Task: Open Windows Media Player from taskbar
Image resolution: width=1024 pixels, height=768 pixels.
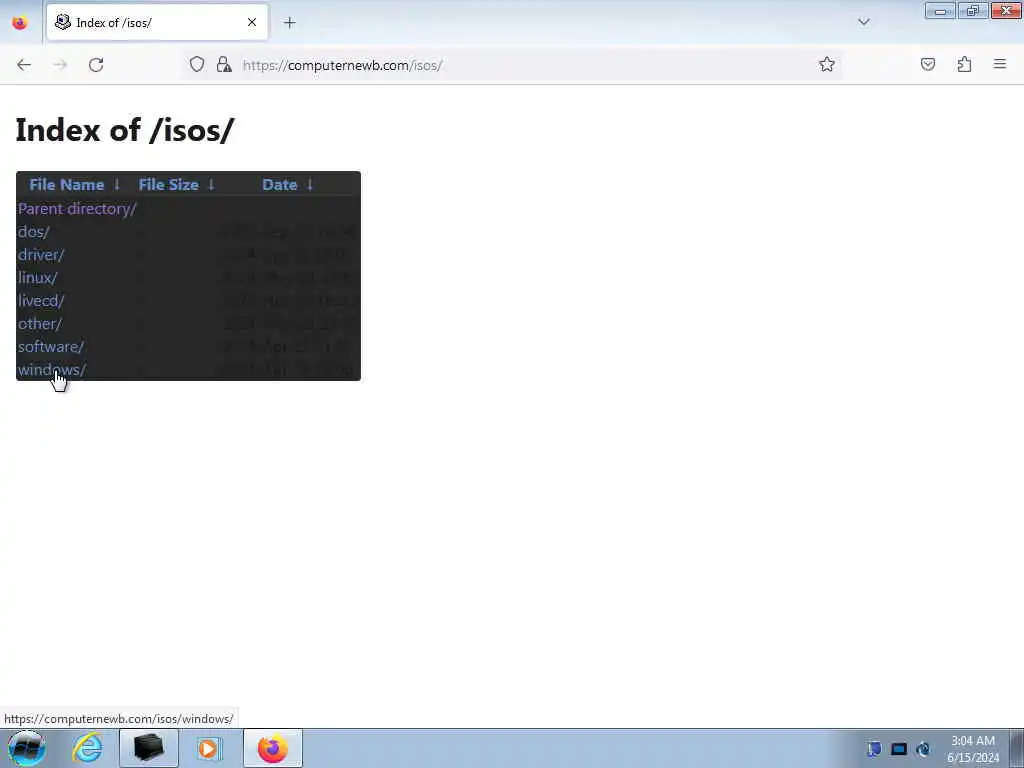Action: pos(209,748)
